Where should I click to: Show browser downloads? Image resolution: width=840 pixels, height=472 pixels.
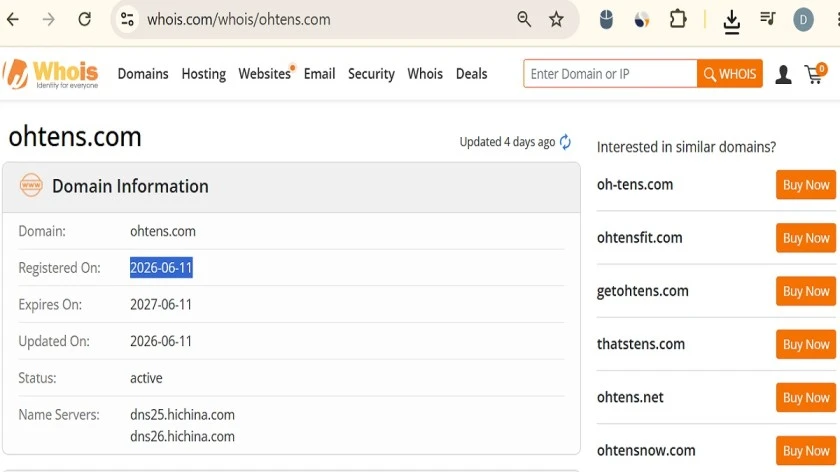(731, 22)
